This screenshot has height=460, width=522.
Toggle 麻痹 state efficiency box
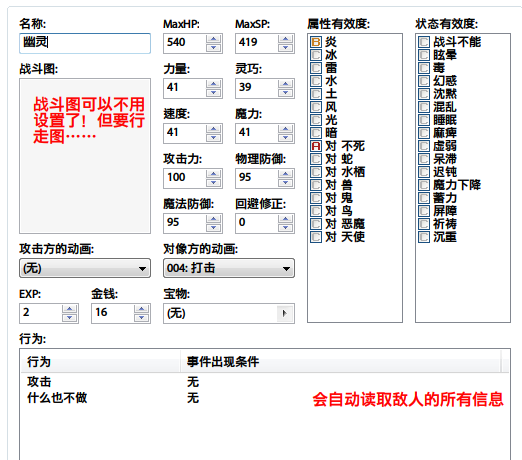pyautogui.click(x=424, y=133)
